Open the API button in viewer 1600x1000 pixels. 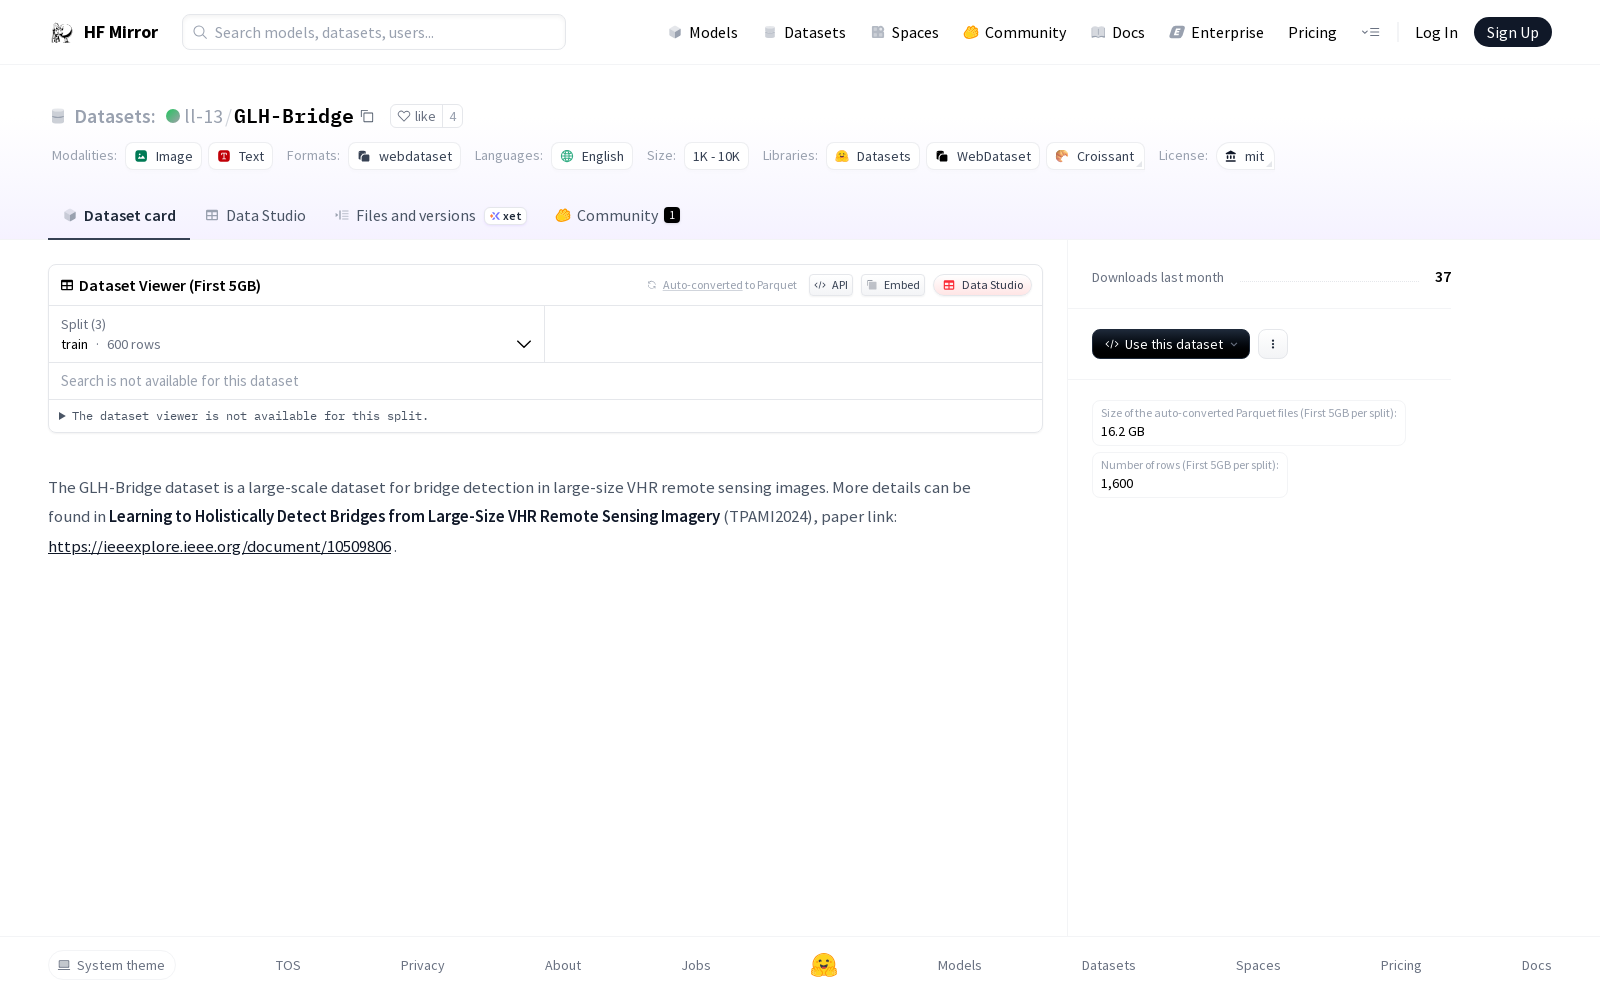click(x=831, y=285)
